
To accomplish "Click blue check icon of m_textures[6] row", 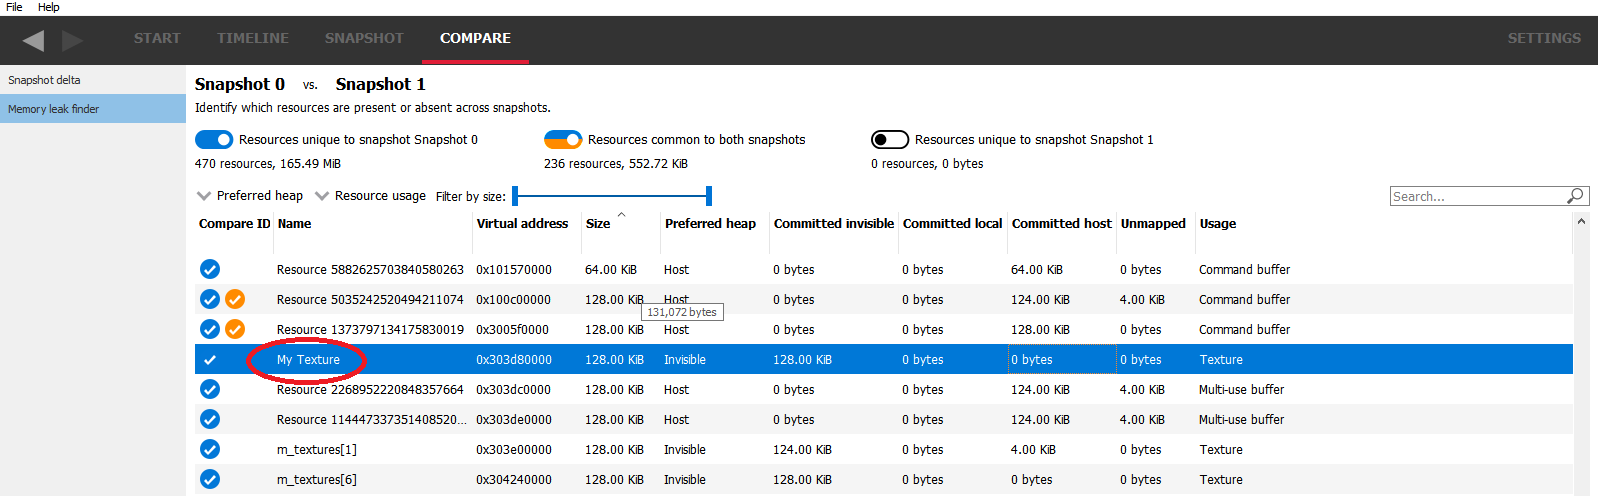I will coord(210,479).
